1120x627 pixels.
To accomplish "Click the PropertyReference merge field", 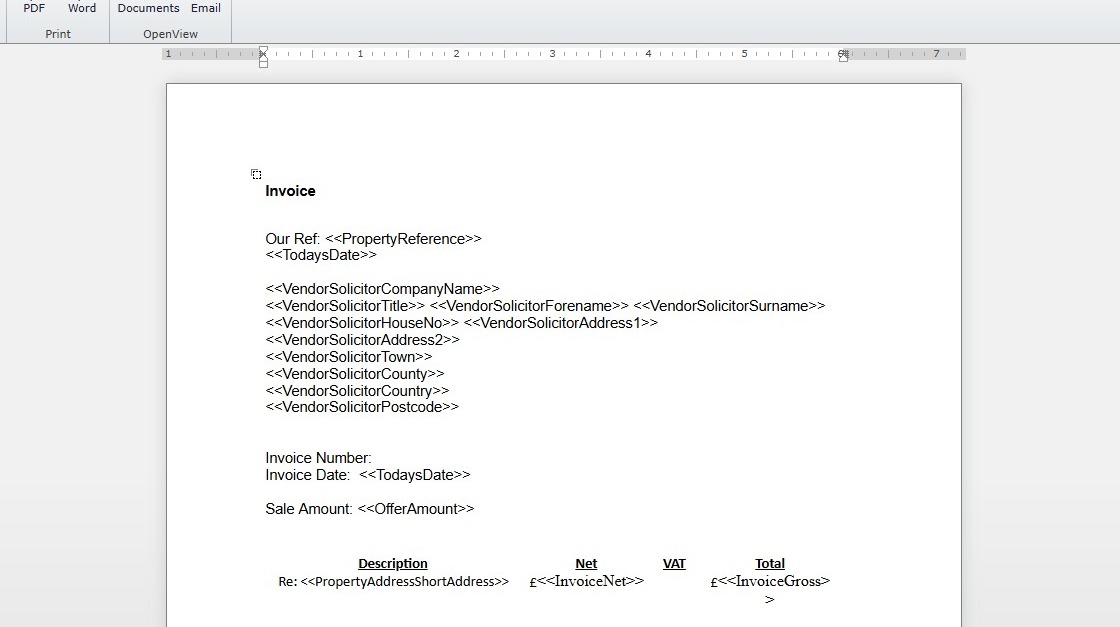I will click(404, 239).
